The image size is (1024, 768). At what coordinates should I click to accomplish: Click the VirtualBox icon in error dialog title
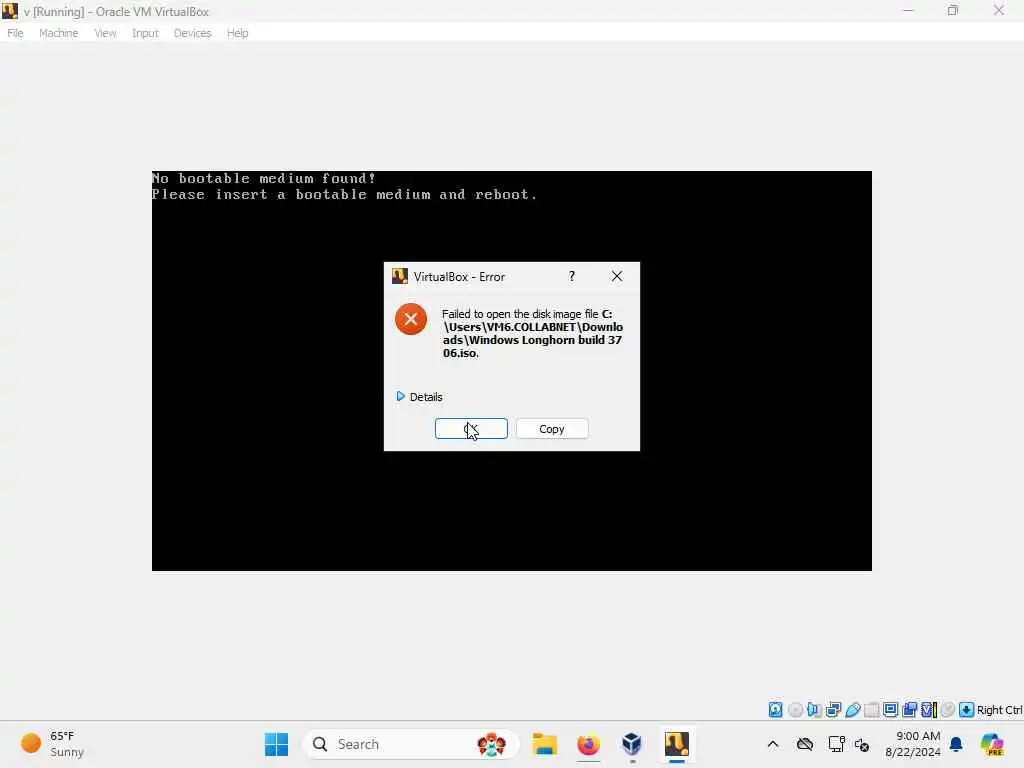(400, 276)
